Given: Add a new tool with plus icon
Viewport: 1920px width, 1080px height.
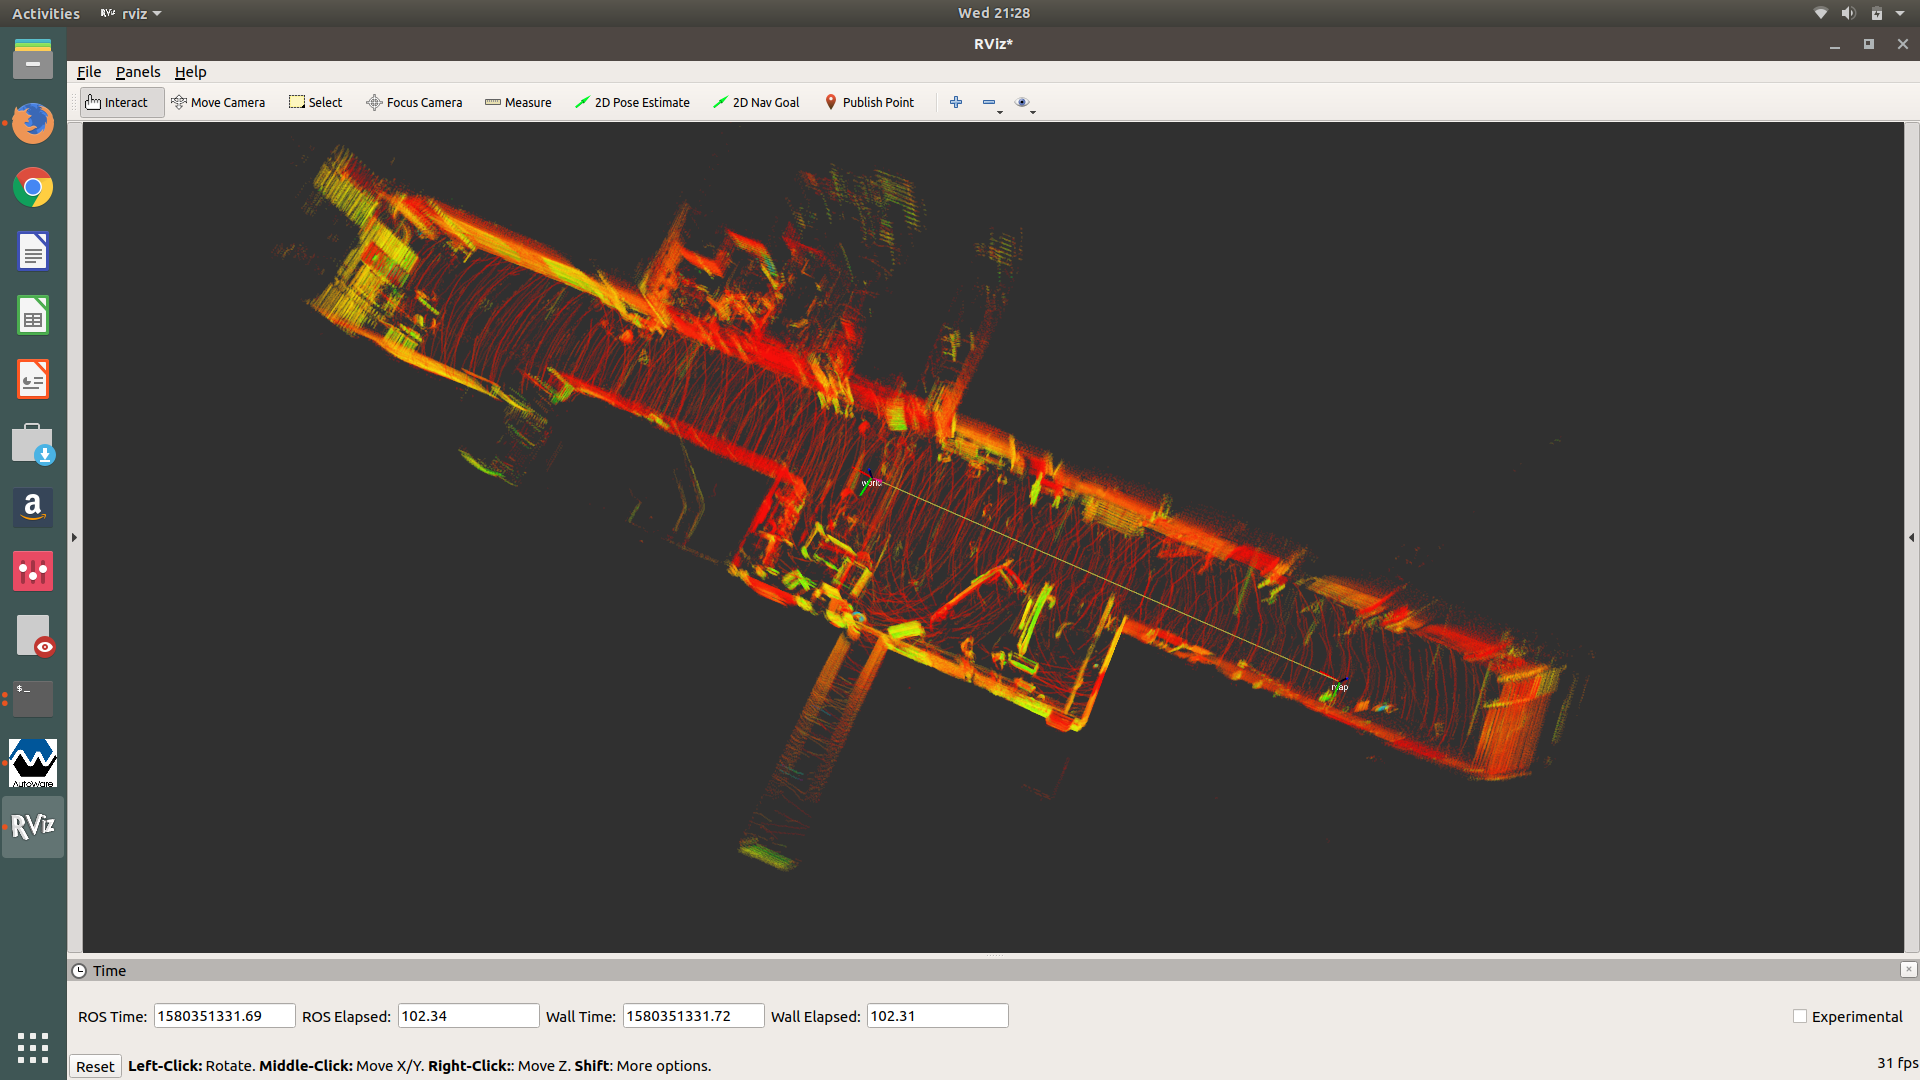Looking at the screenshot, I should pyautogui.click(x=956, y=102).
